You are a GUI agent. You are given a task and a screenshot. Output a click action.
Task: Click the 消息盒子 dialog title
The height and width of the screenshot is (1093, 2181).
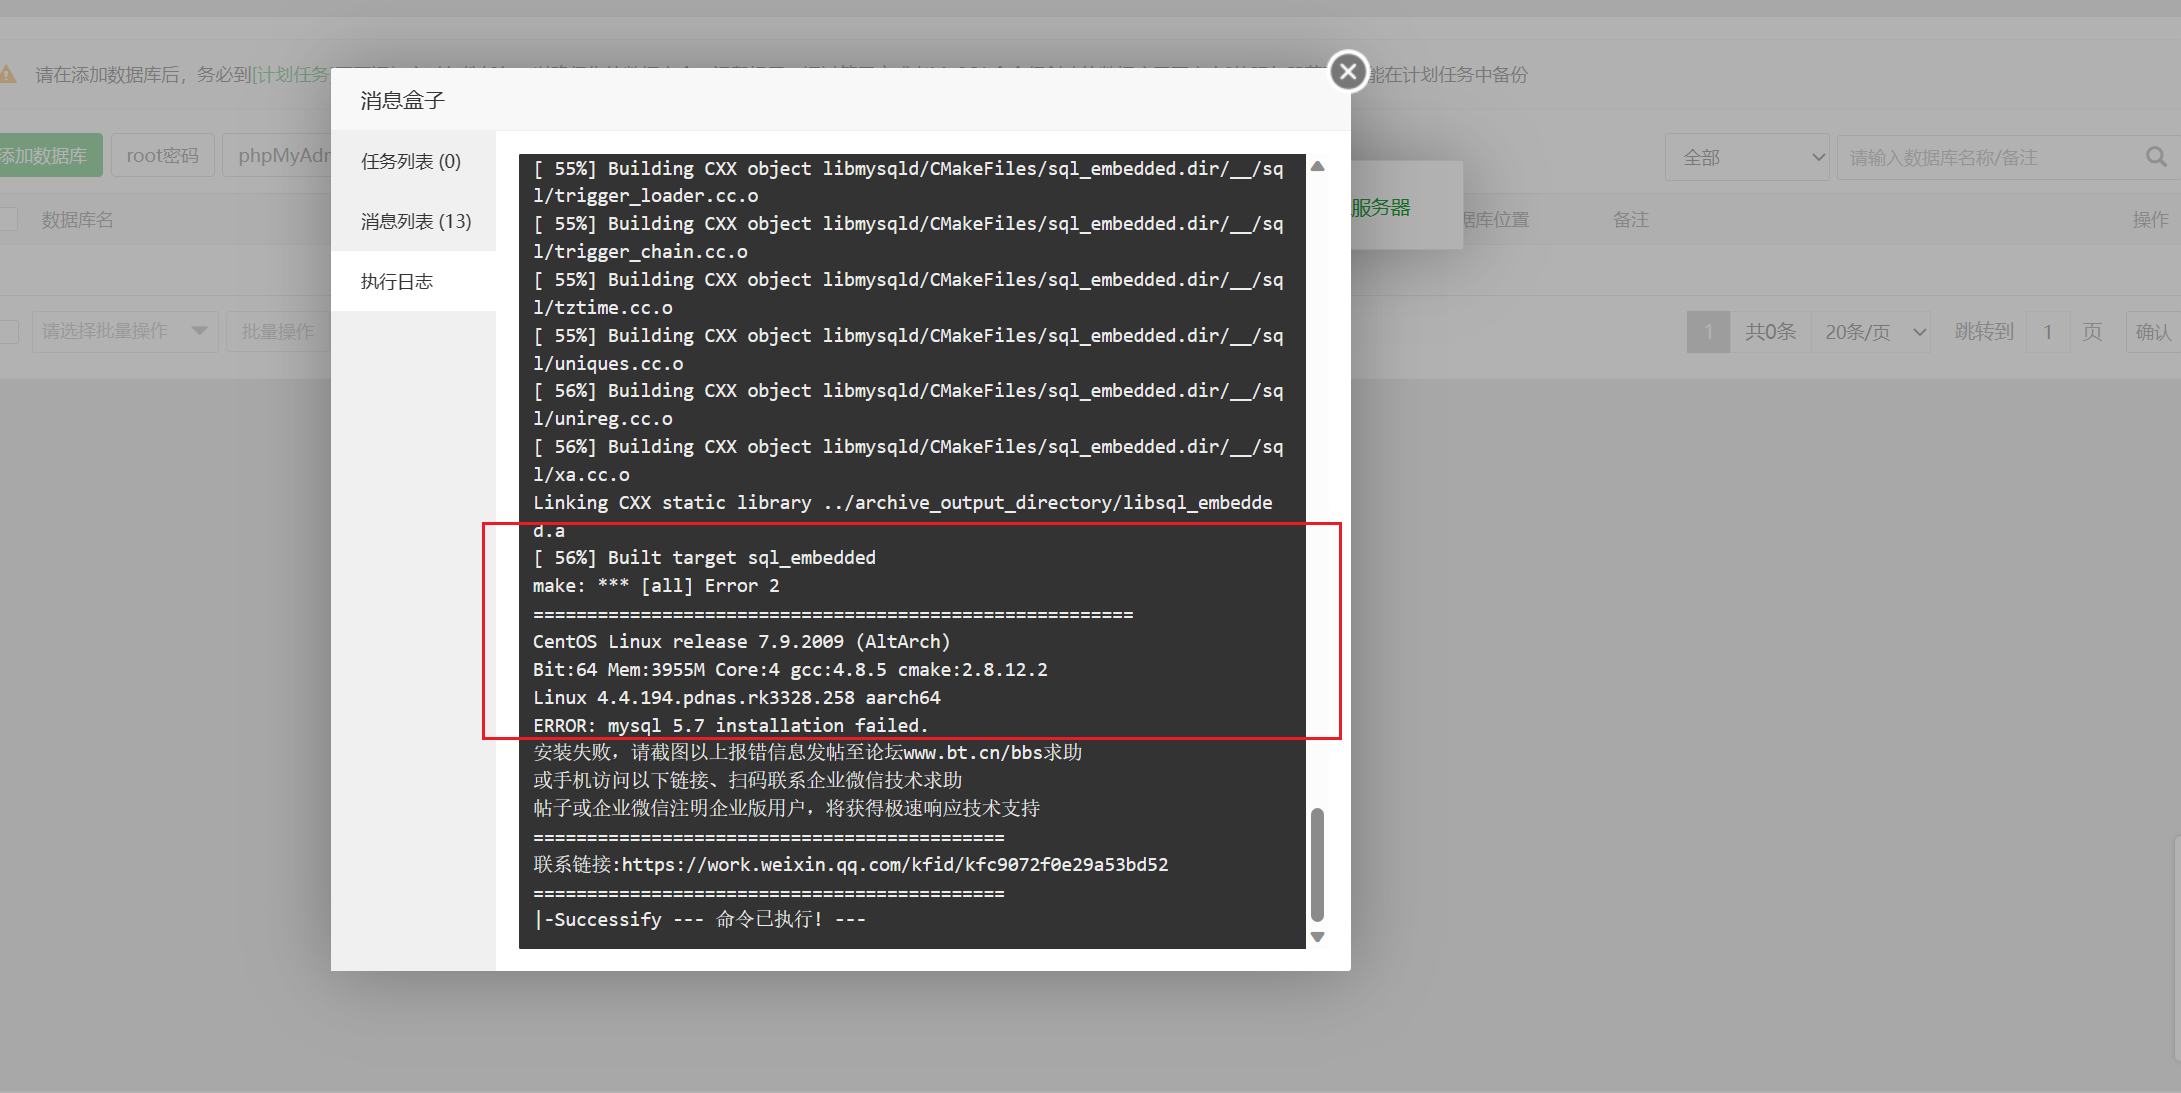point(402,100)
